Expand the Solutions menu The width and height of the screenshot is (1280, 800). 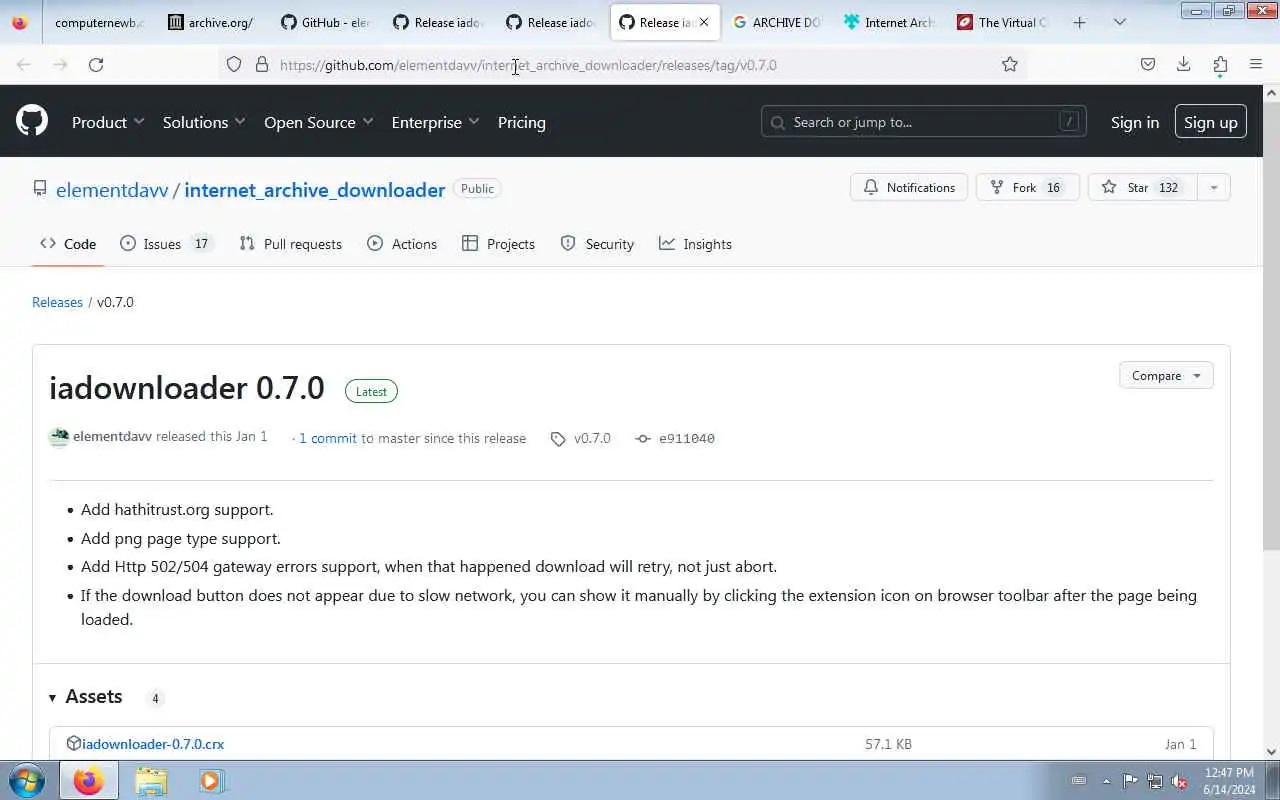(204, 122)
